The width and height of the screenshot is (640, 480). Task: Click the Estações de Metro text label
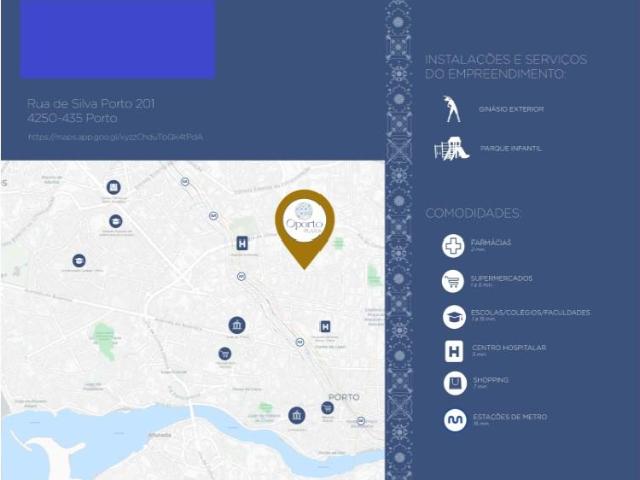[510, 417]
